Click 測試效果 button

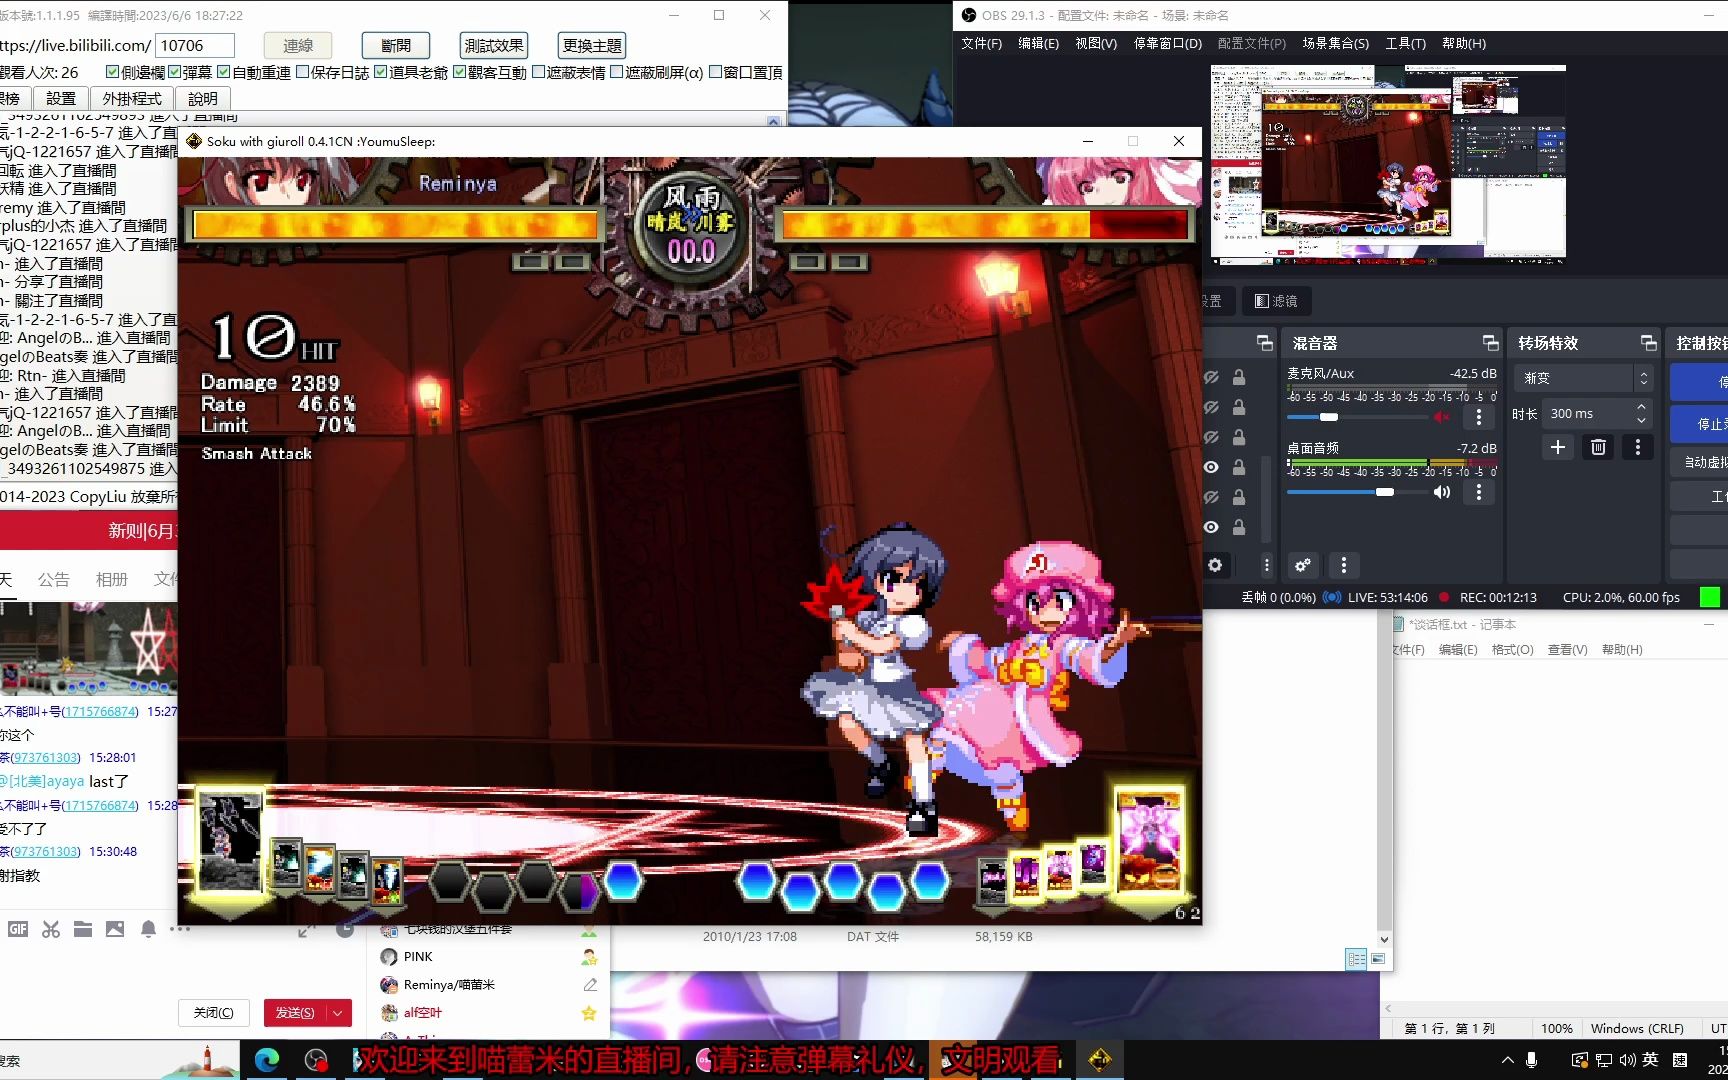[494, 45]
